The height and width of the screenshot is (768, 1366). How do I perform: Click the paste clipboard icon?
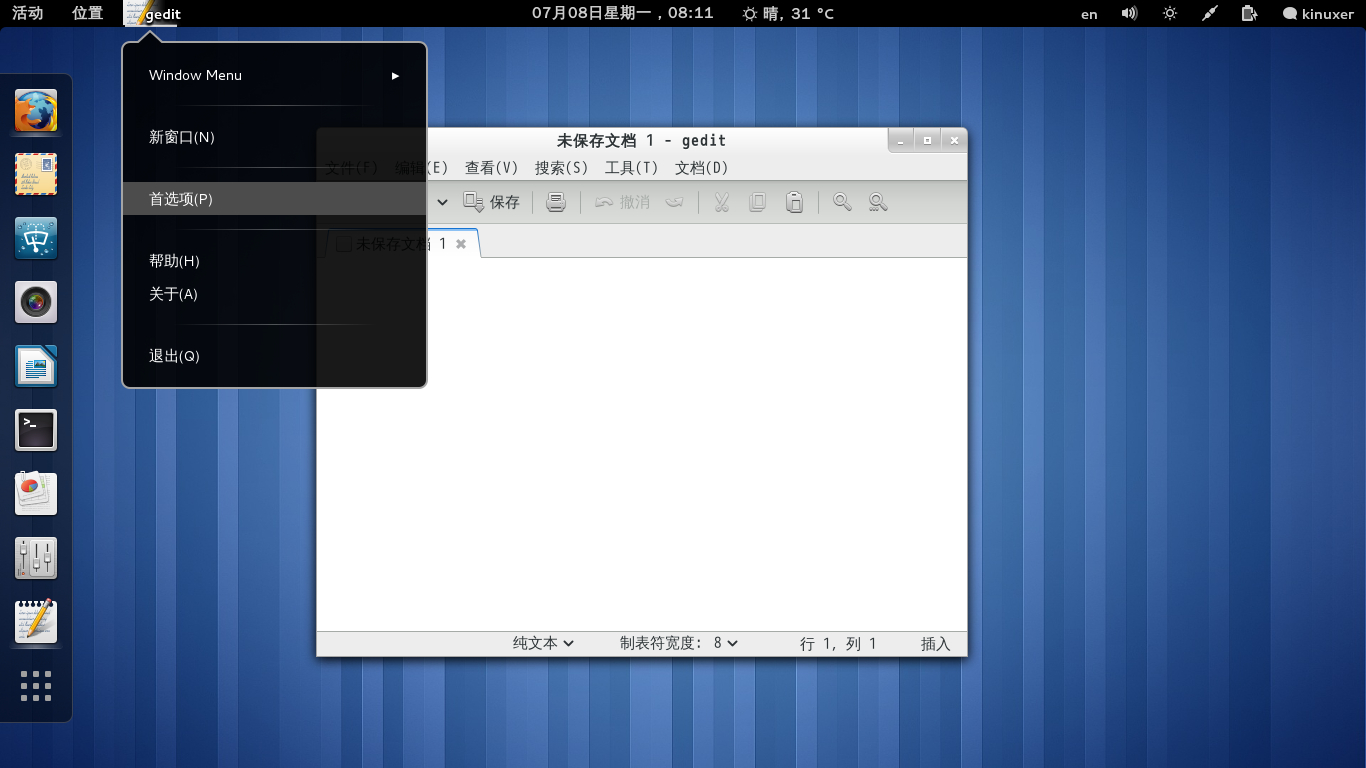point(794,202)
